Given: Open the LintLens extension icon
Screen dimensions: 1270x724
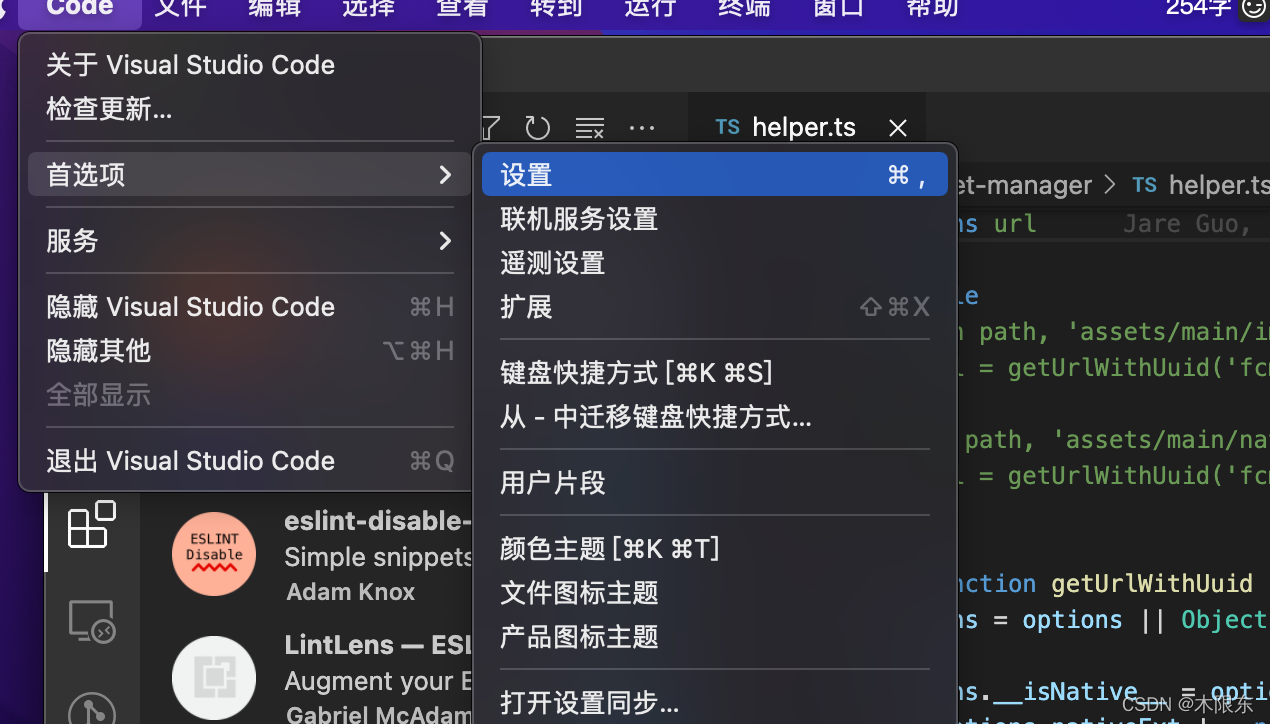Looking at the screenshot, I should coord(214,679).
